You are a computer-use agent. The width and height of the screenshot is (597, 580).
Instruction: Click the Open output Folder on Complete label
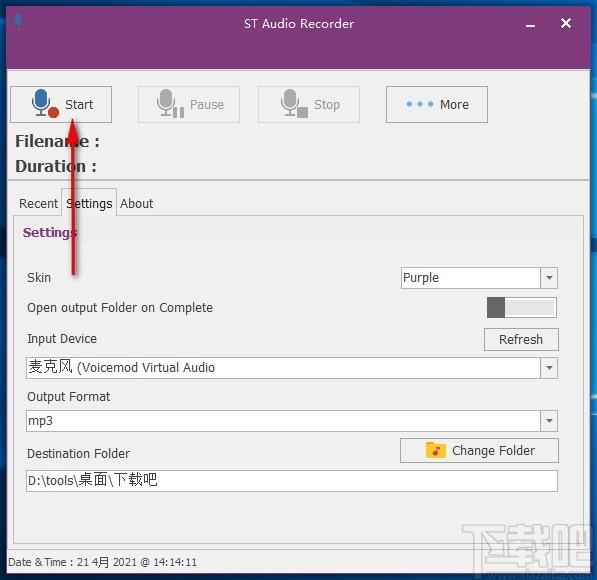pyautogui.click(x=120, y=308)
